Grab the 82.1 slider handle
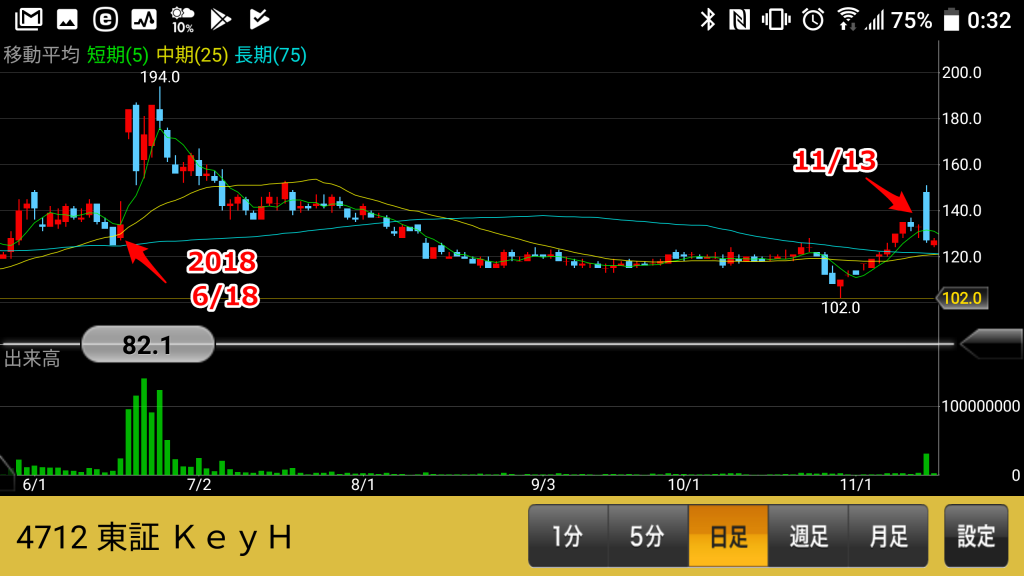Image resolution: width=1024 pixels, height=576 pixels. pyautogui.click(x=148, y=344)
